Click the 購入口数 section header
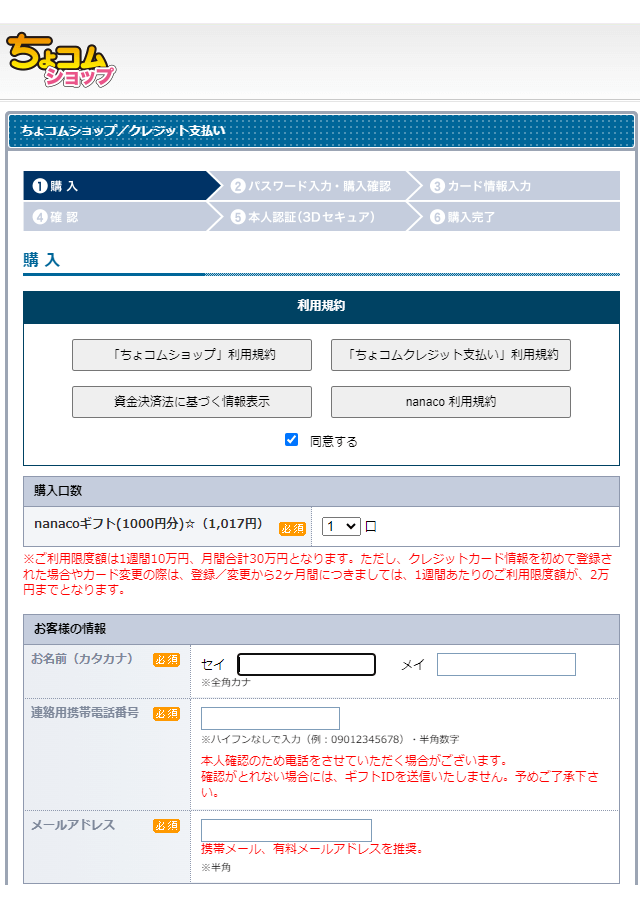Viewport: 640px width, 910px height. [321, 491]
